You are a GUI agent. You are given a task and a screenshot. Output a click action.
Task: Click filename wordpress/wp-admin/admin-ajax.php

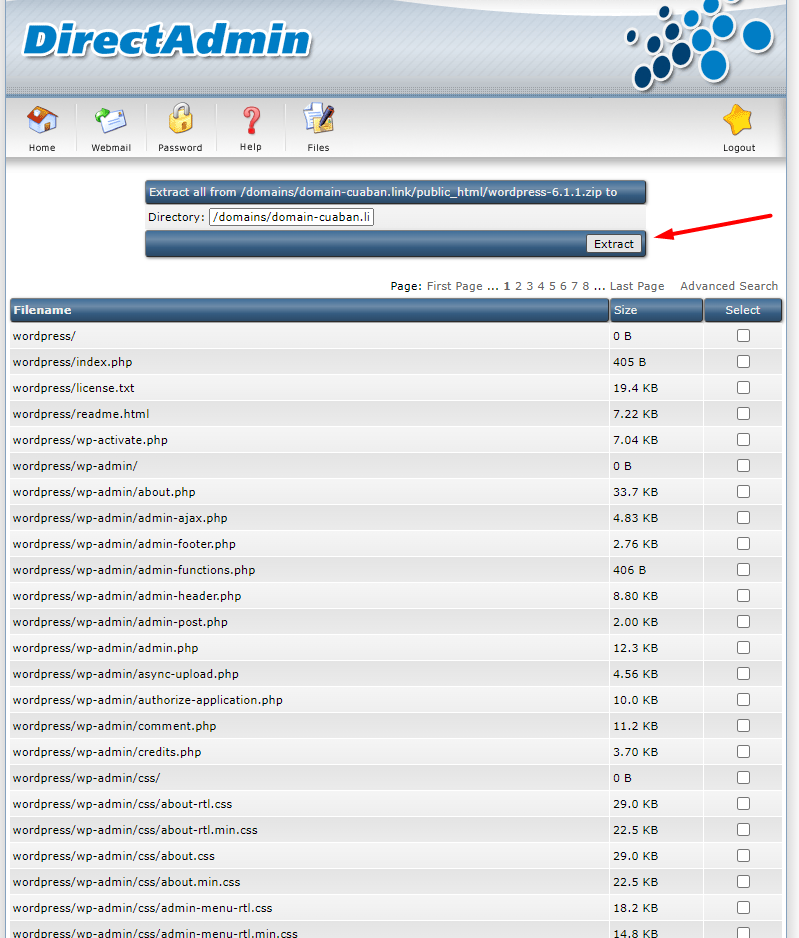[x=120, y=518]
